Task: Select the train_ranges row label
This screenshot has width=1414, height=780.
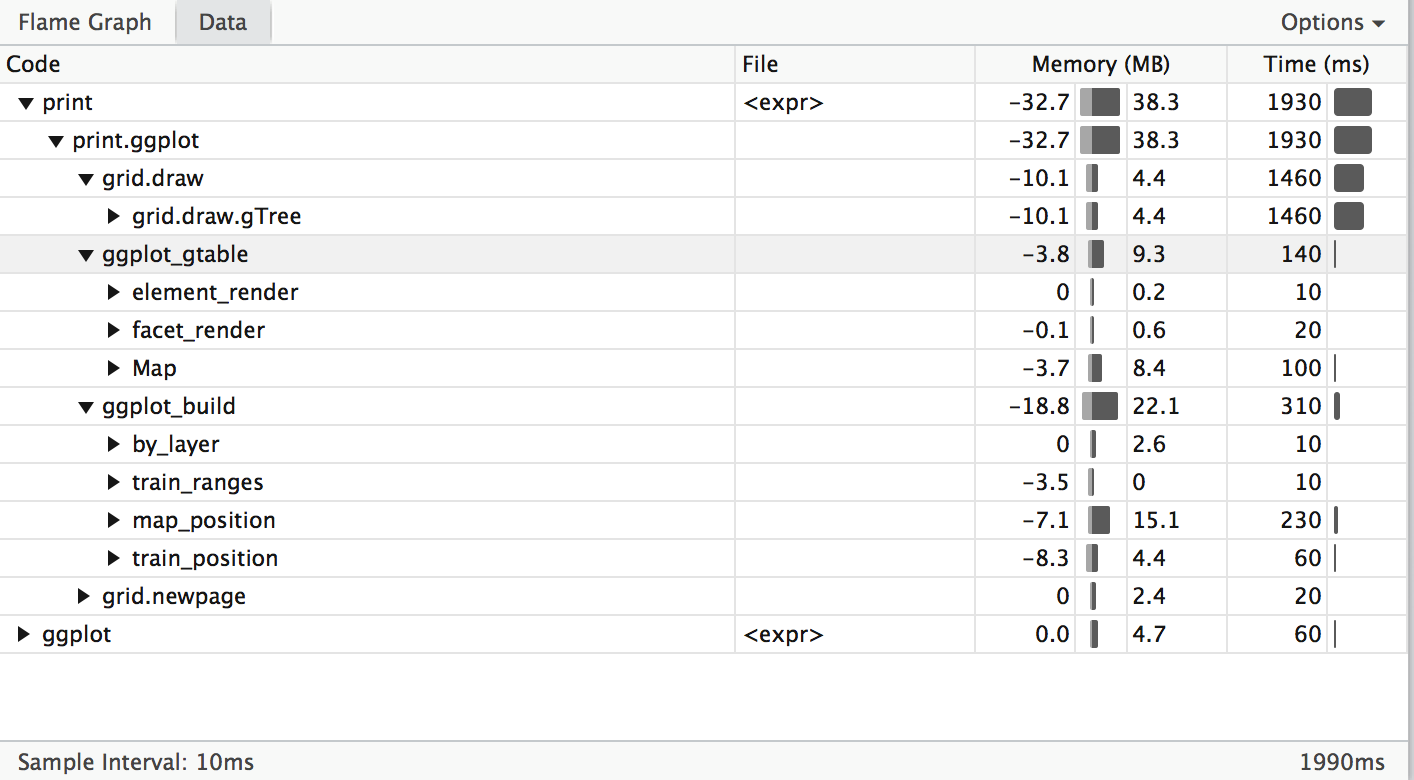Action: [x=198, y=482]
